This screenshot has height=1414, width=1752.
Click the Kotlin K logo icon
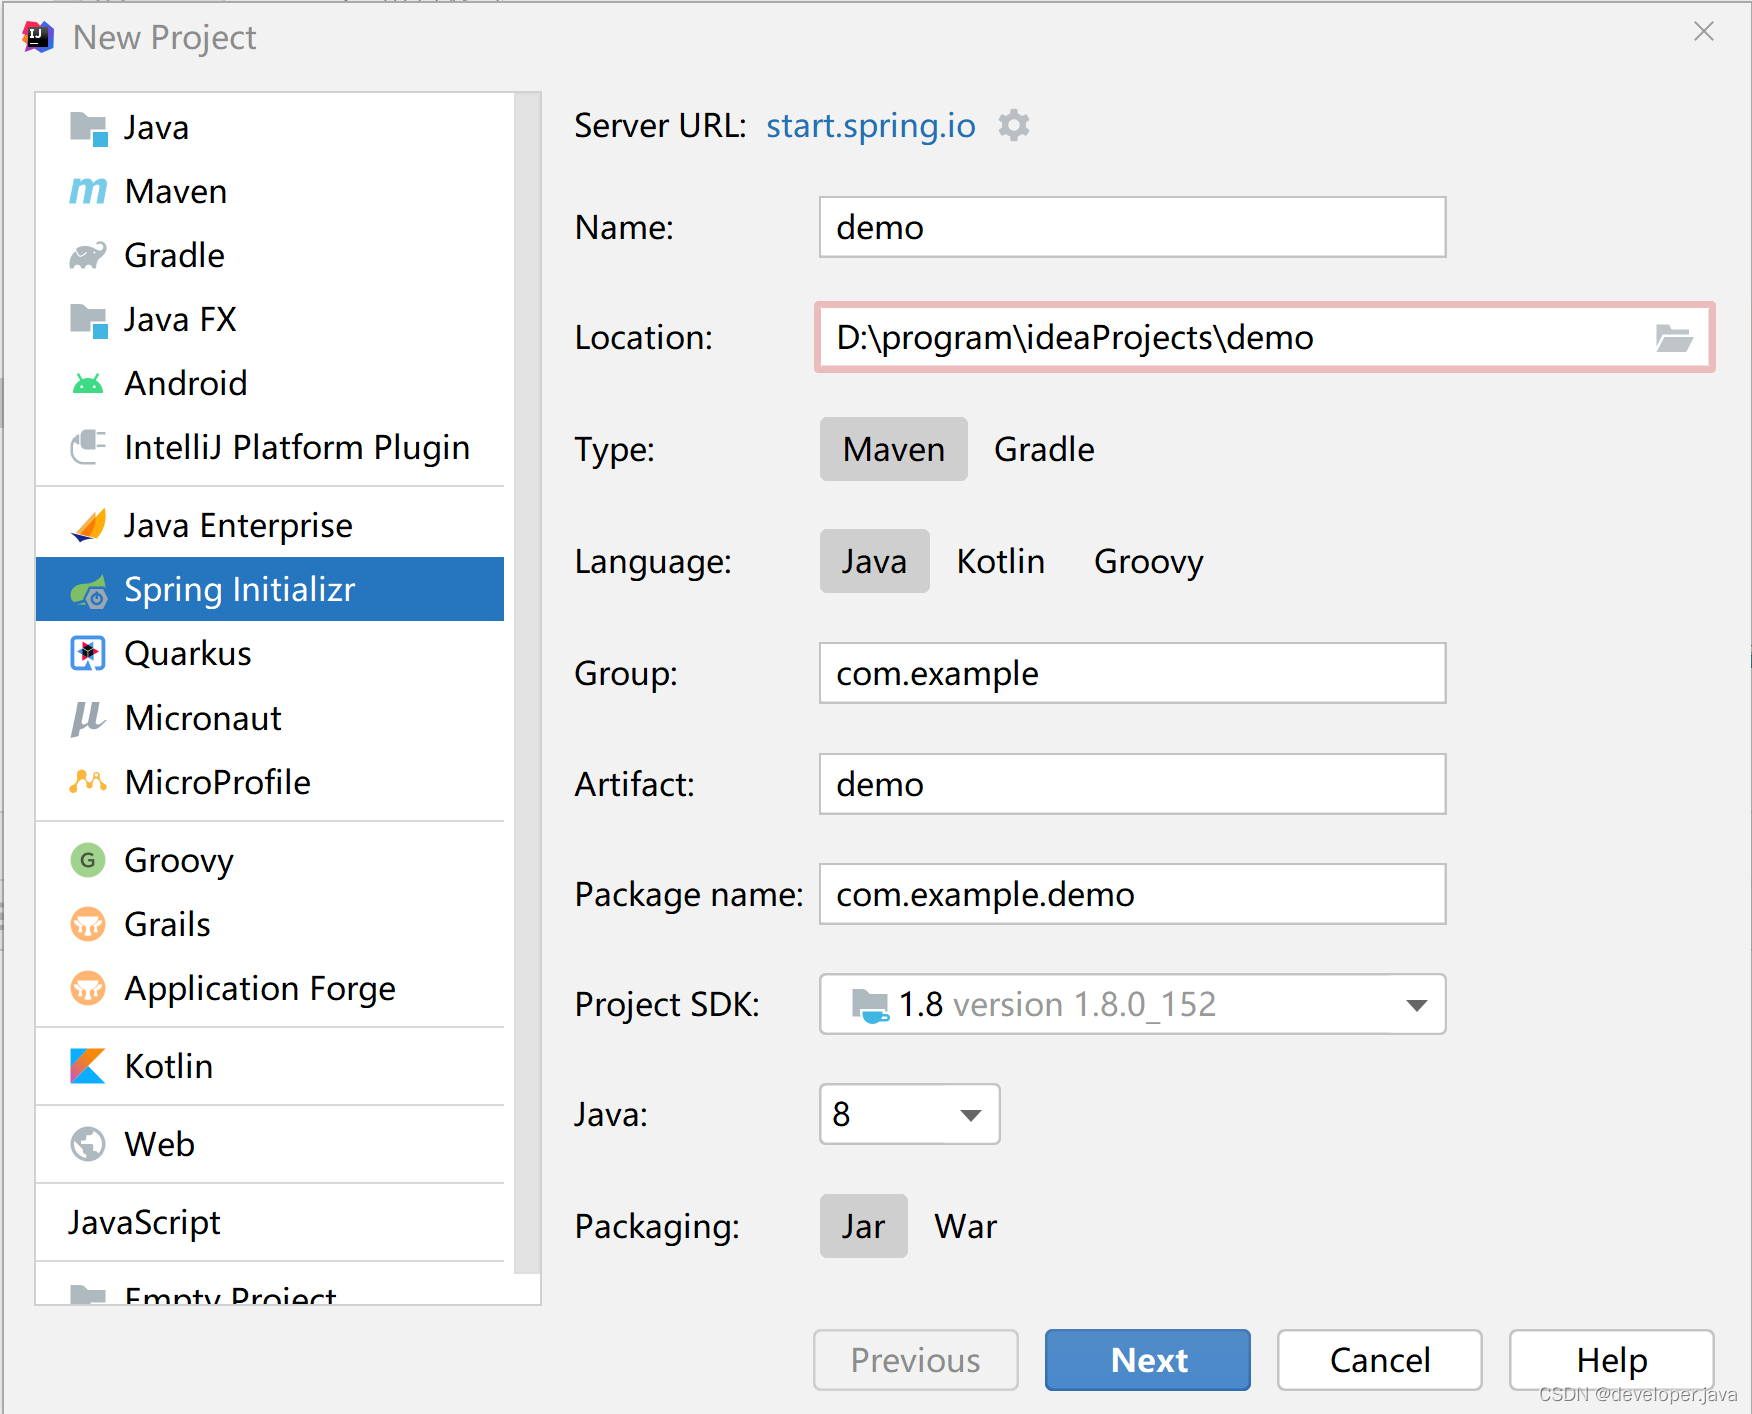coord(88,1066)
